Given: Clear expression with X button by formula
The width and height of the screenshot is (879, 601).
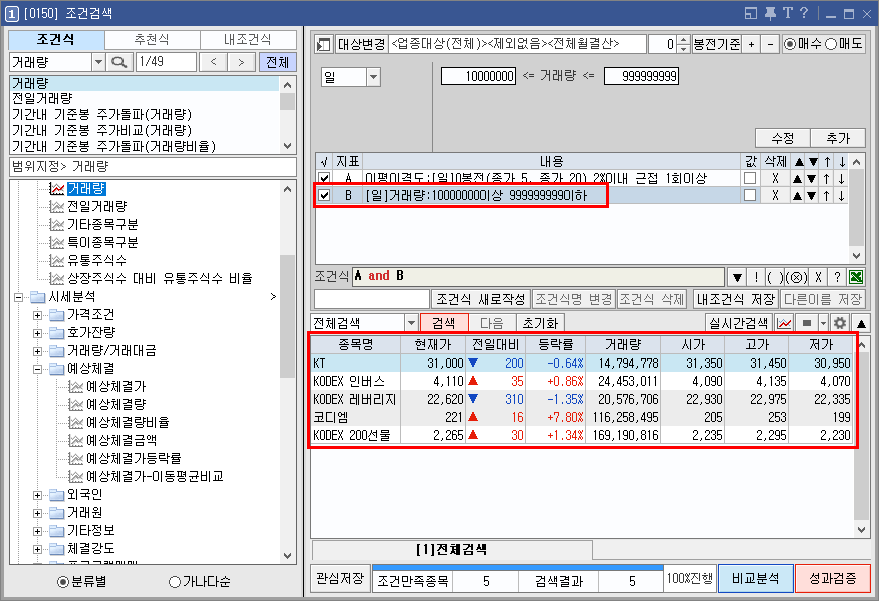Looking at the screenshot, I should [818, 277].
